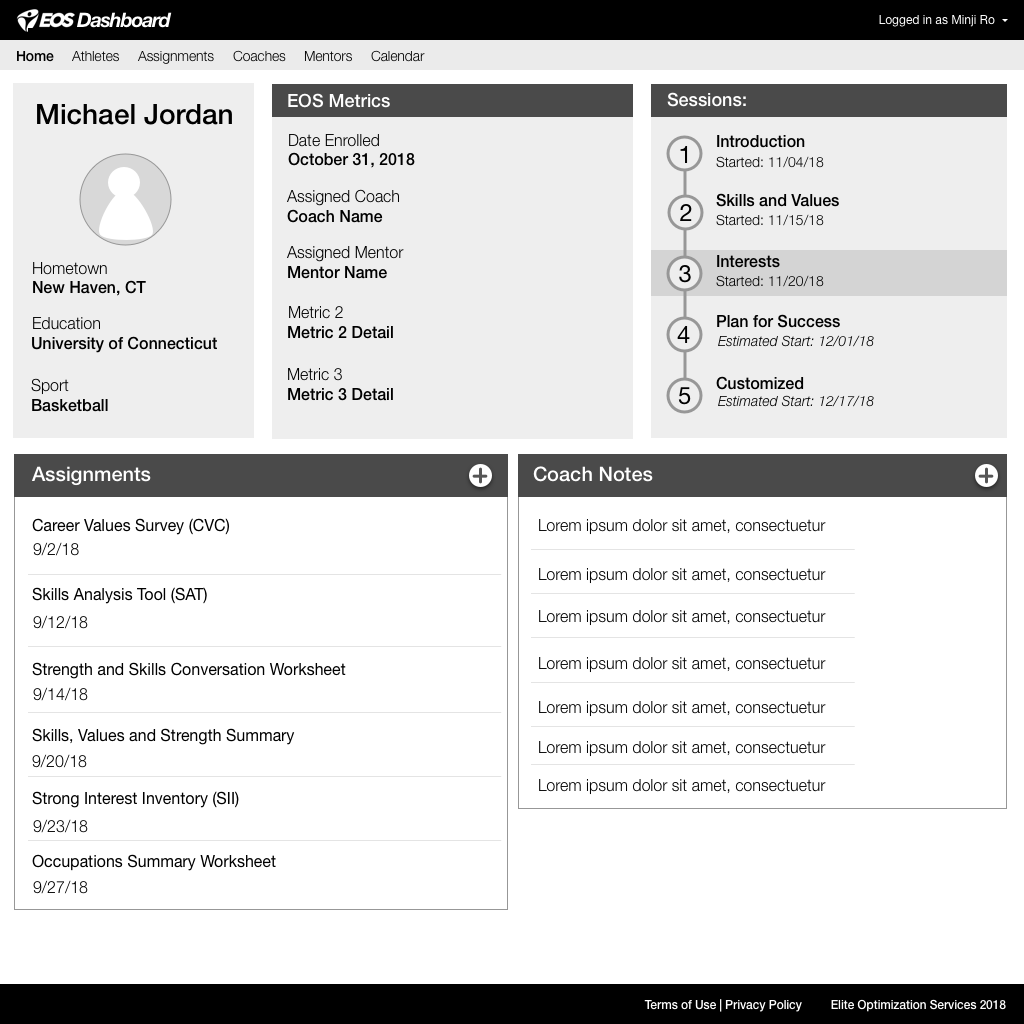Viewport: 1024px width, 1024px height.
Task: Open the Plan for Success session
Action: (778, 321)
